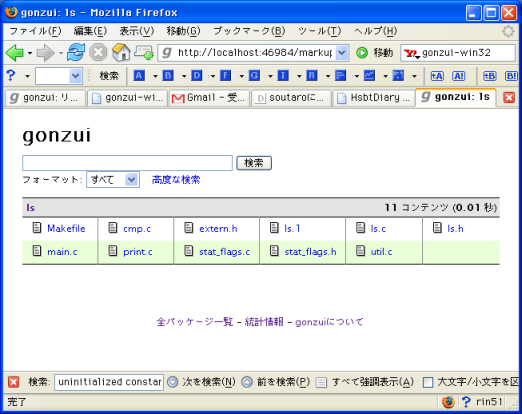Open the 統計情報 statistics link
The image size is (522, 414).
click(264, 322)
